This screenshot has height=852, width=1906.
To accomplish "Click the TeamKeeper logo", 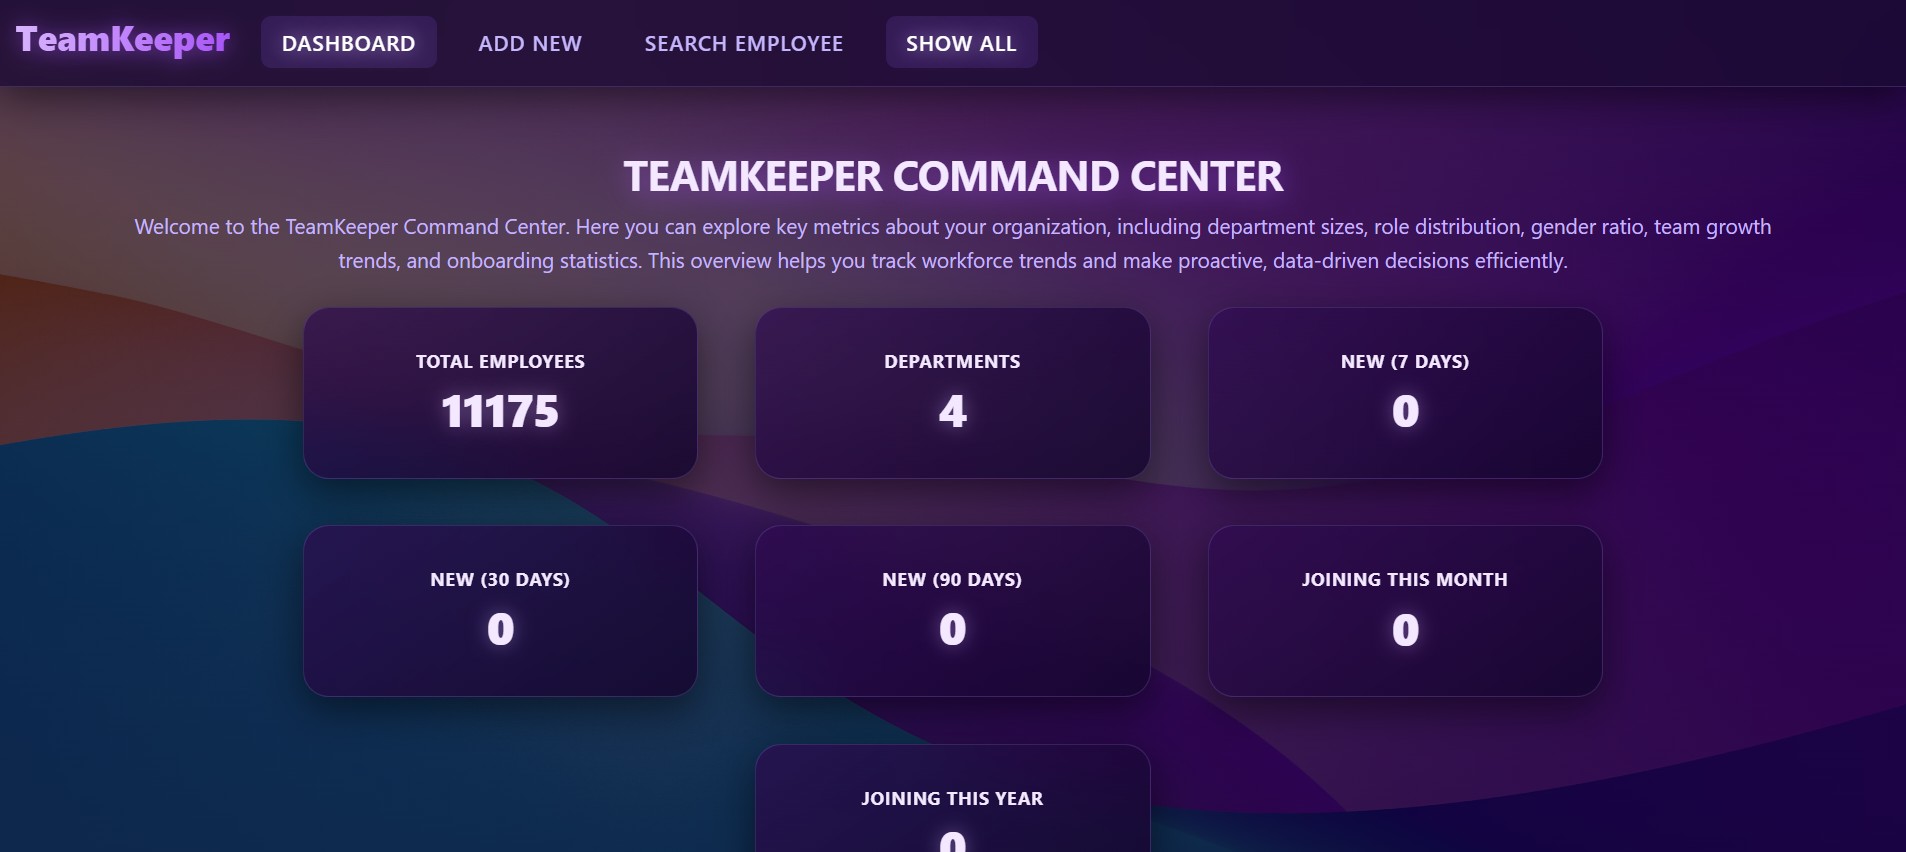I will pos(123,40).
